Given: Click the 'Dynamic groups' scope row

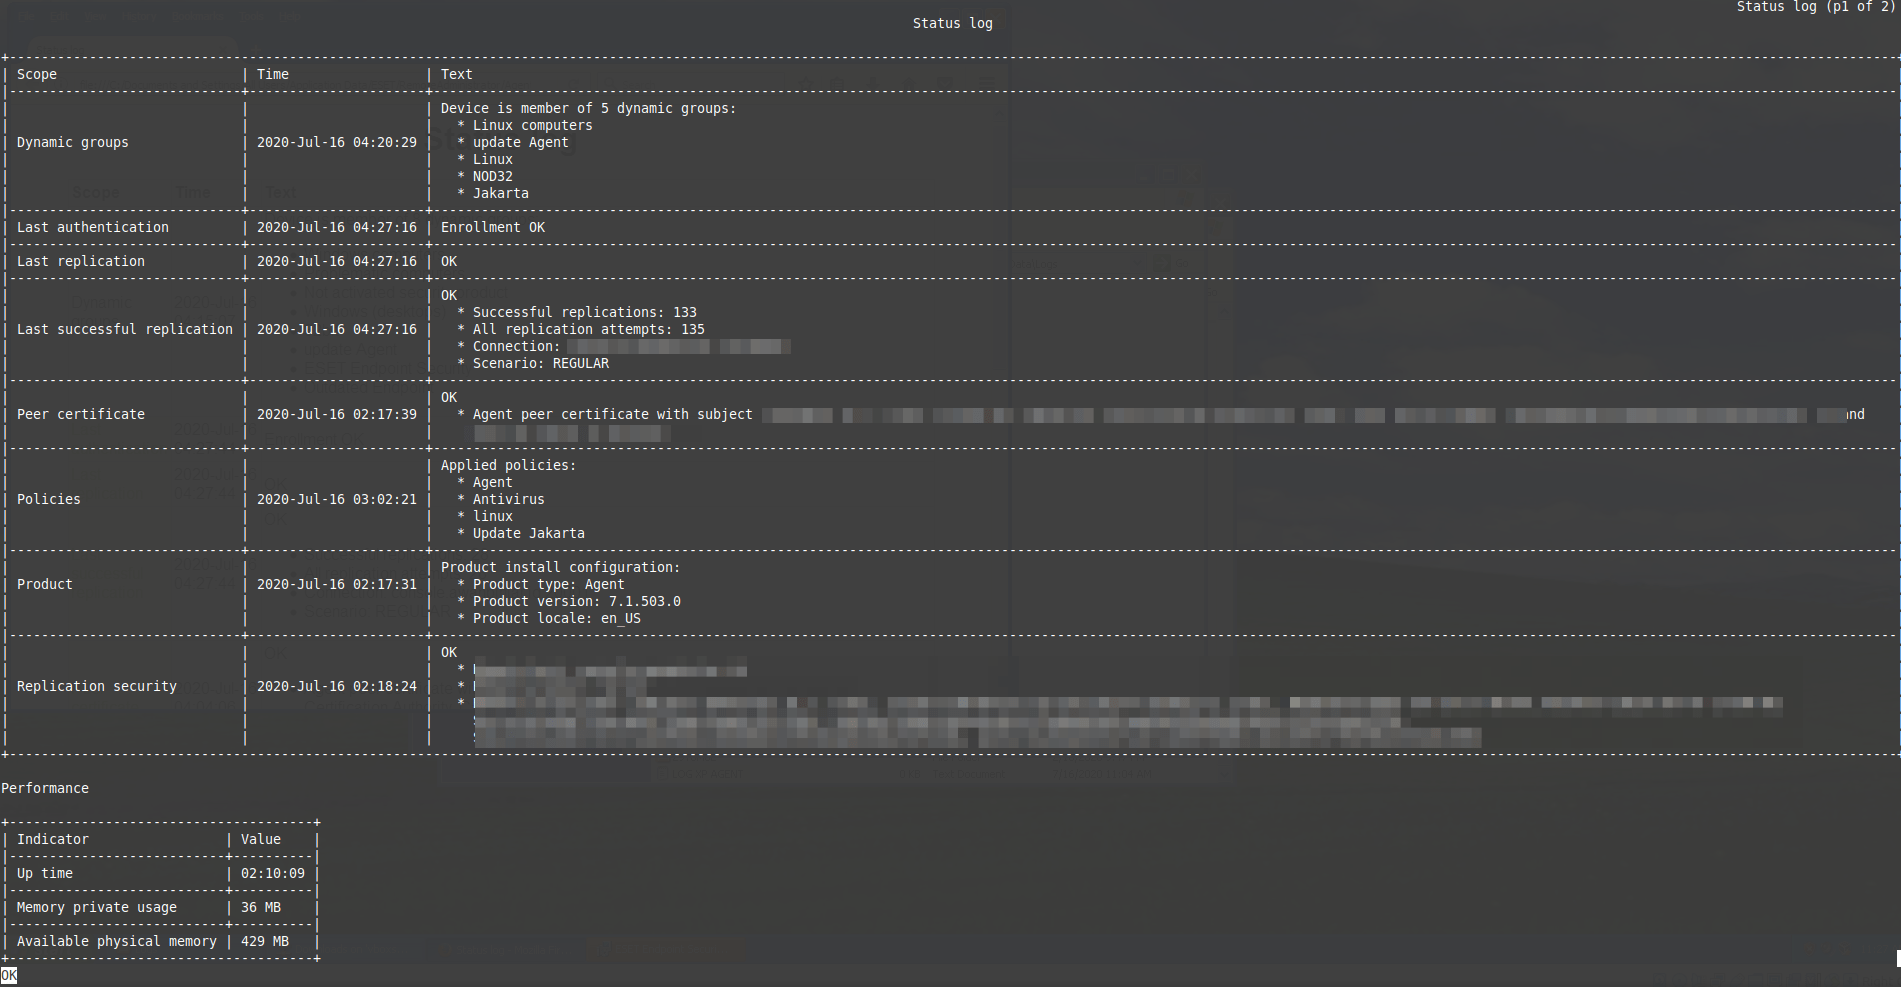Looking at the screenshot, I should point(73,142).
